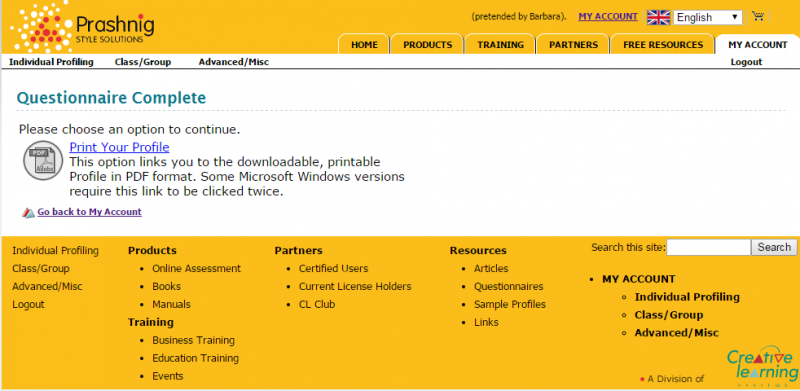Click the Print Your Profile link

point(119,147)
